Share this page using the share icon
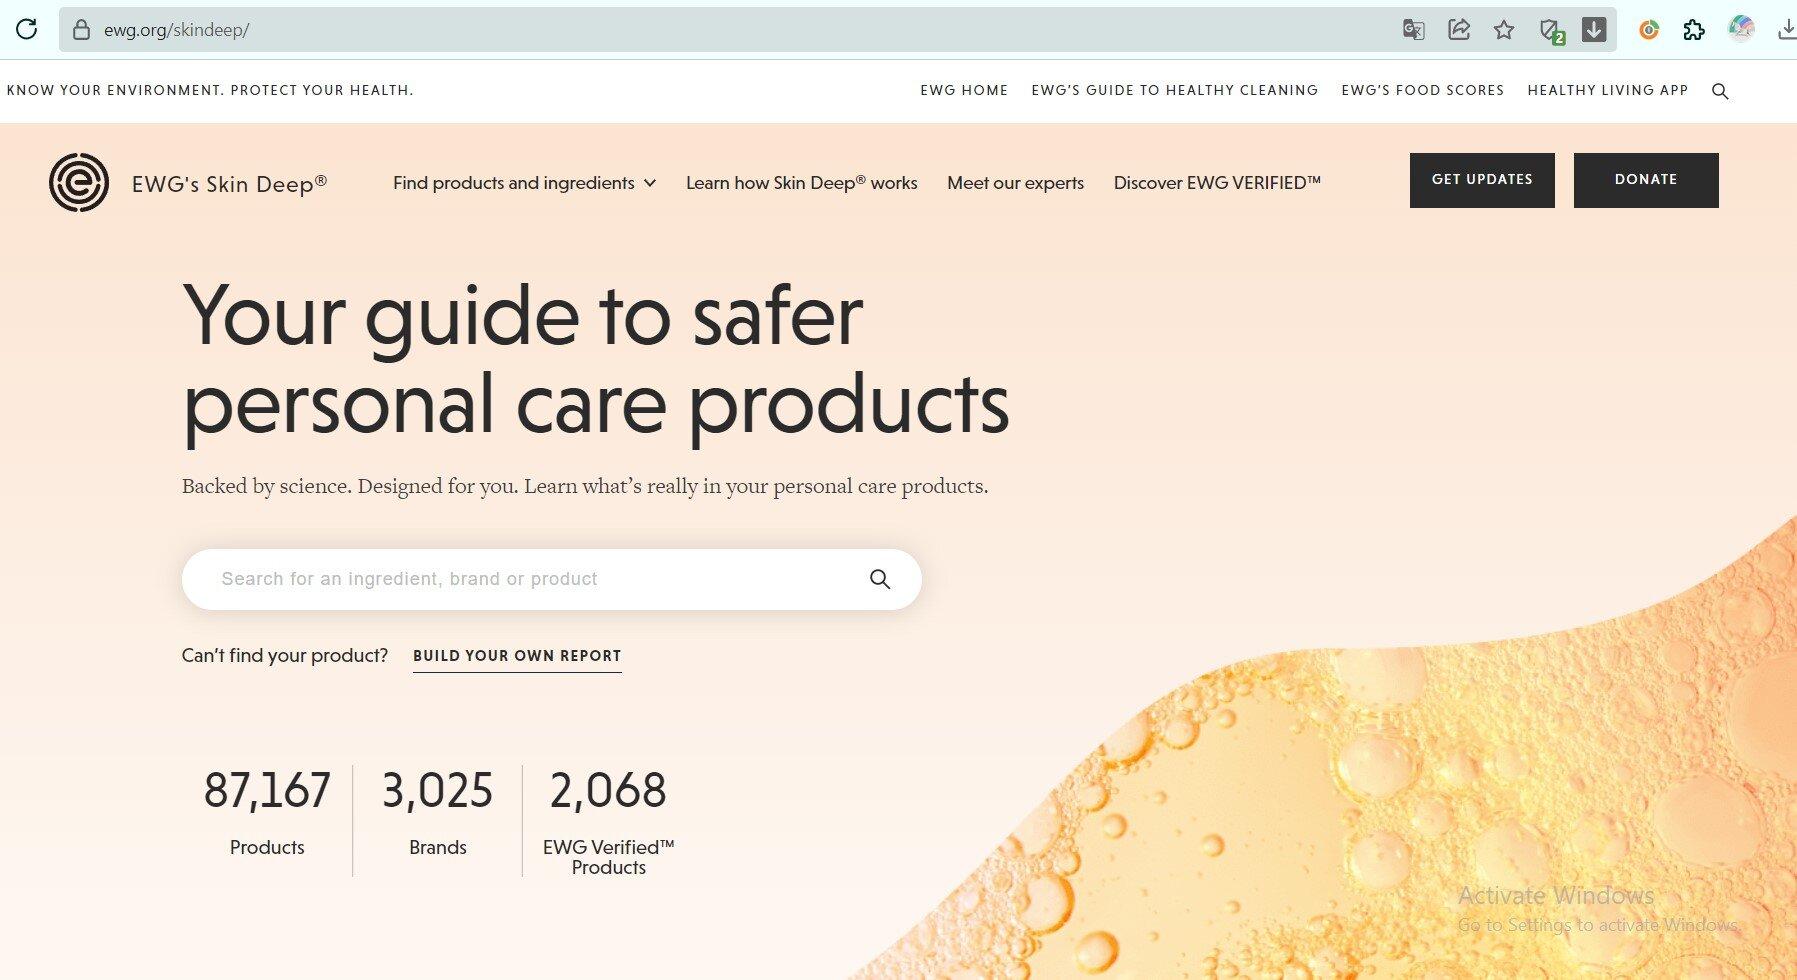The width and height of the screenshot is (1797, 980). tap(1459, 30)
